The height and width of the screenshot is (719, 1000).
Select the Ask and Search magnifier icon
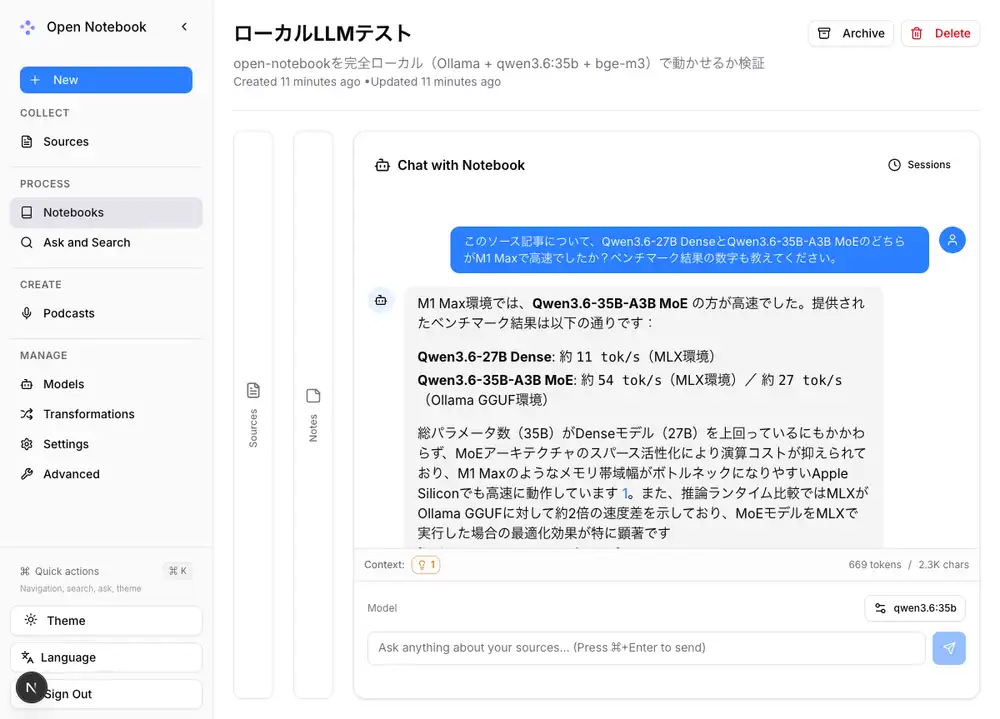28,242
